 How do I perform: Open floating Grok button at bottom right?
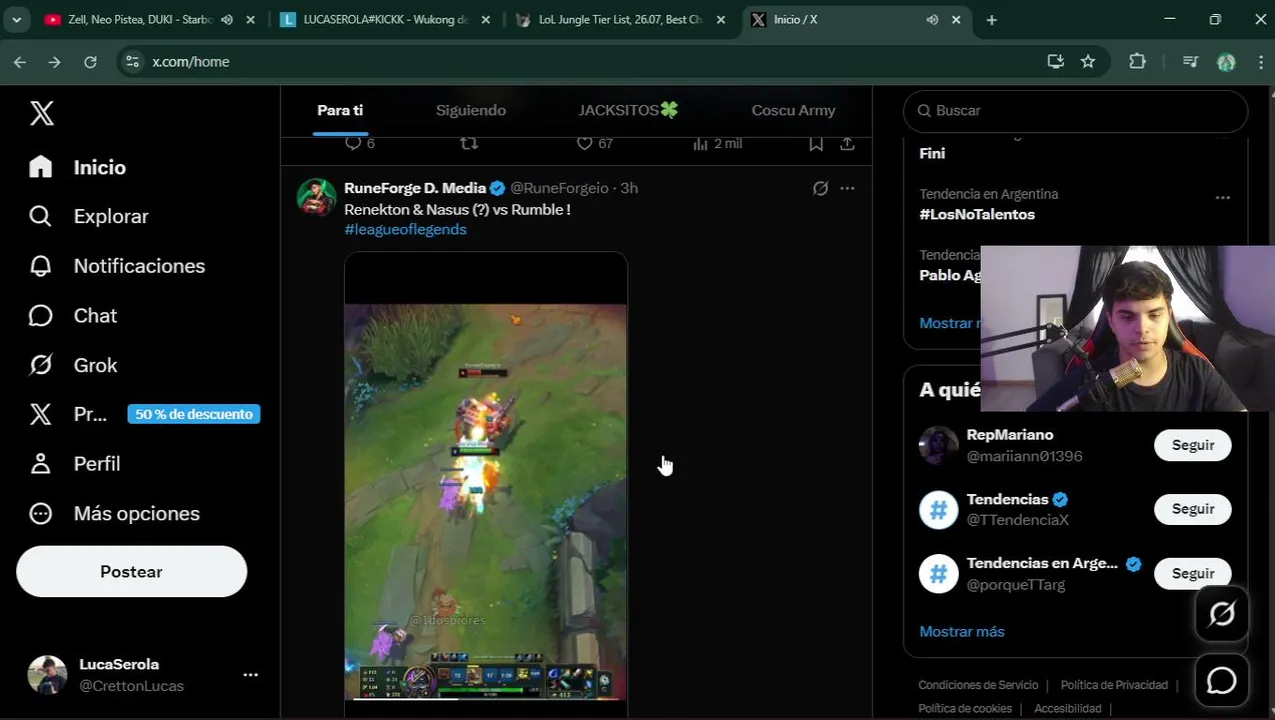(1221, 614)
